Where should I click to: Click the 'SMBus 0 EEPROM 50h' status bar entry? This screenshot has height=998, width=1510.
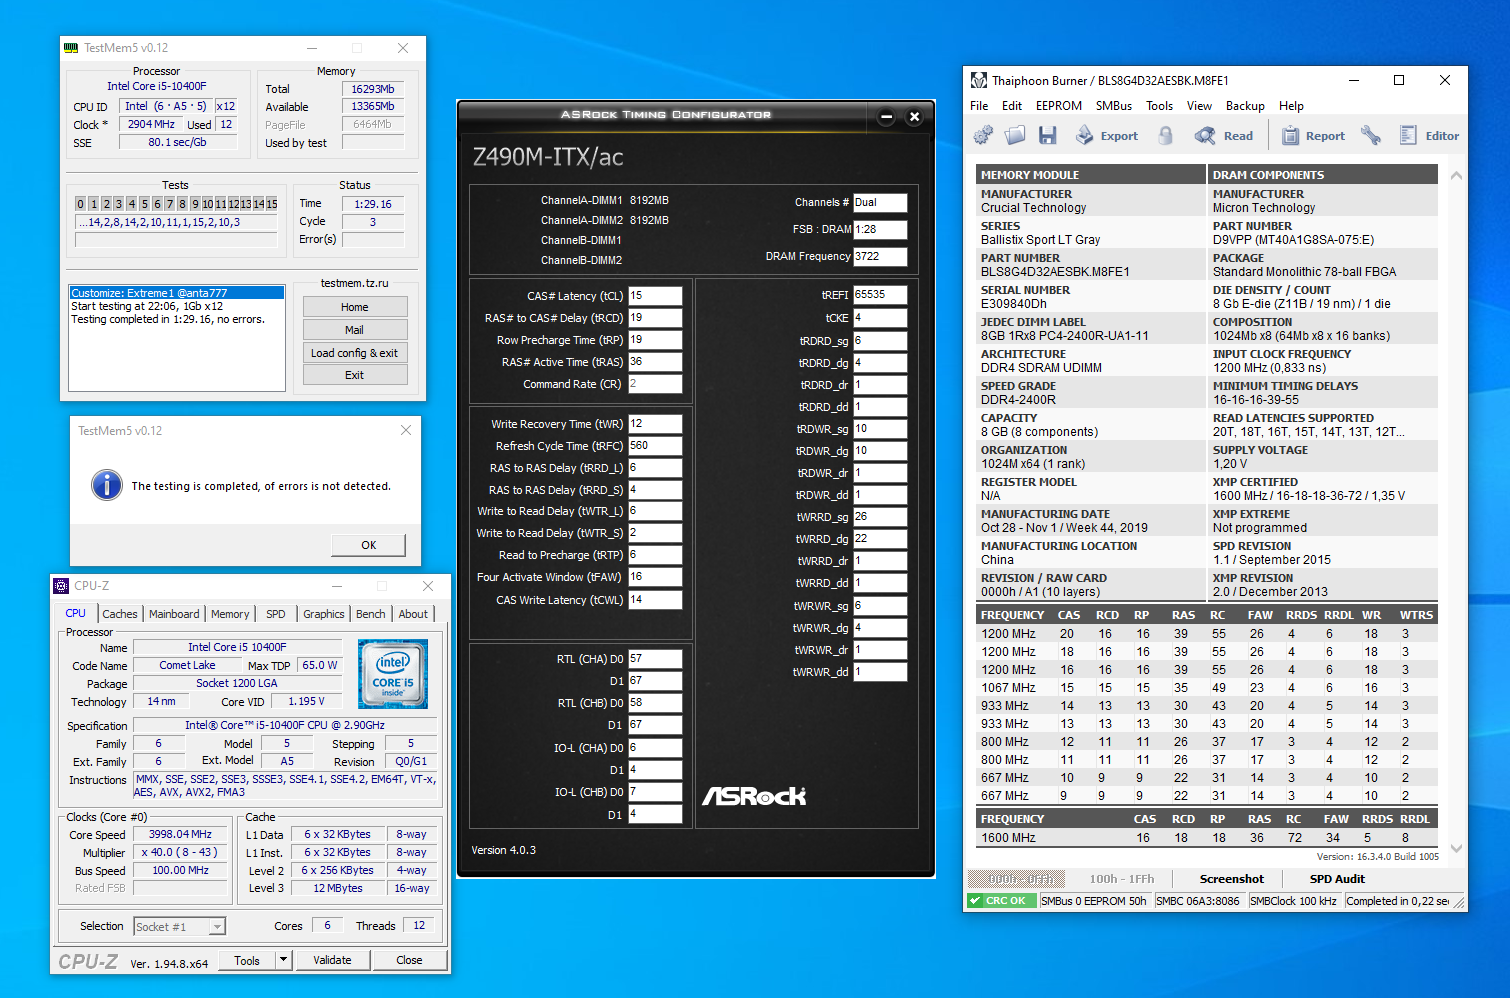pyautogui.click(x=1094, y=901)
